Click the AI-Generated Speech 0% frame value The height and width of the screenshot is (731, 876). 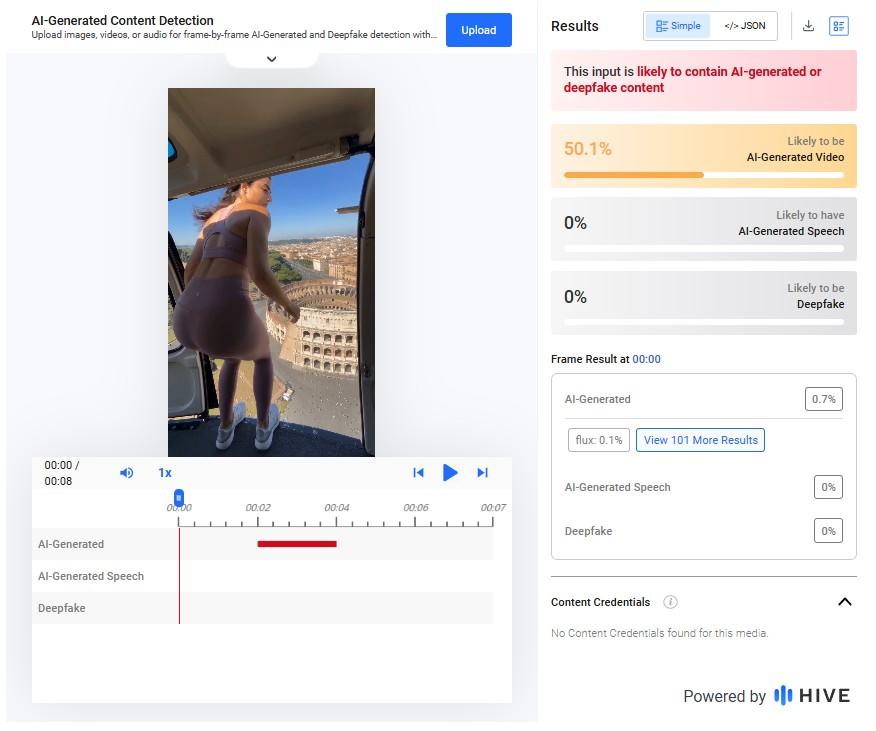[828, 487]
